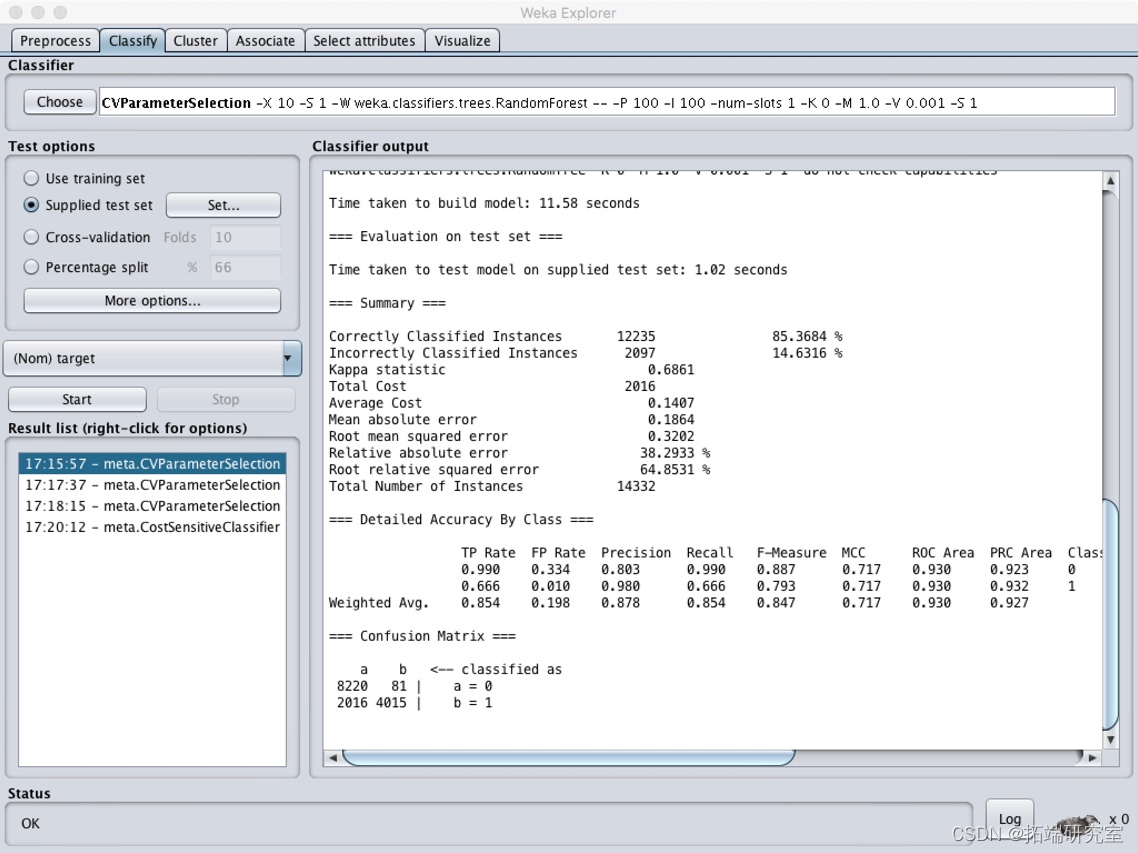This screenshot has height=853, width=1138.
Task: Click the scroll left arrow in output
Action: 332,757
